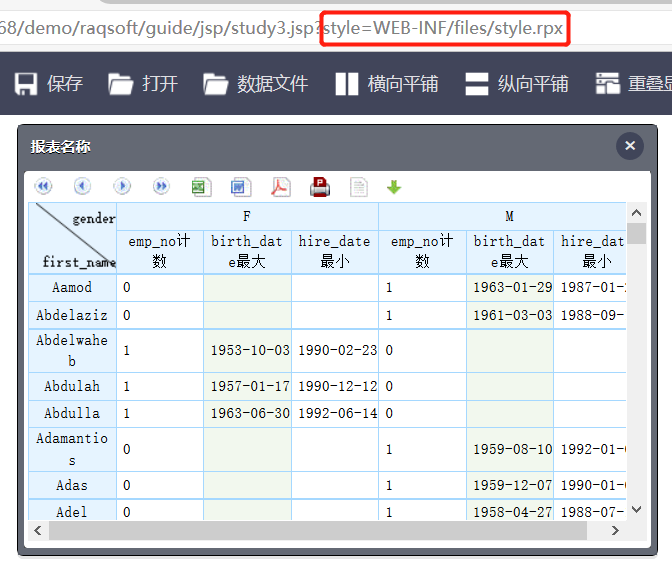Go to the first report page
The height and width of the screenshot is (567, 672).
click(x=43, y=186)
